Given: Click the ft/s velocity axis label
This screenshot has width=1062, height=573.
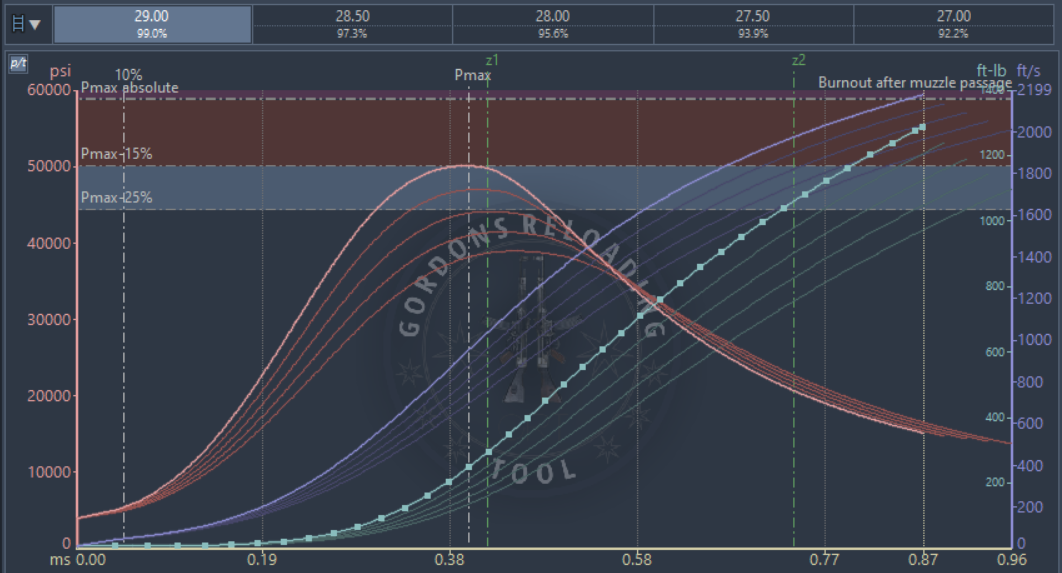Looking at the screenshot, I should 1028,71.
